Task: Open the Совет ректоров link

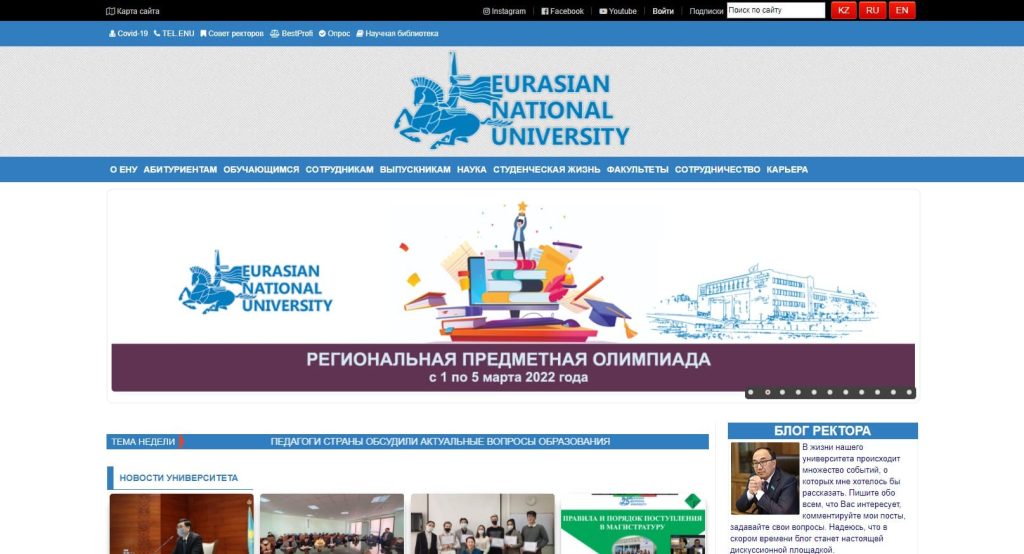Action: pyautogui.click(x=232, y=33)
